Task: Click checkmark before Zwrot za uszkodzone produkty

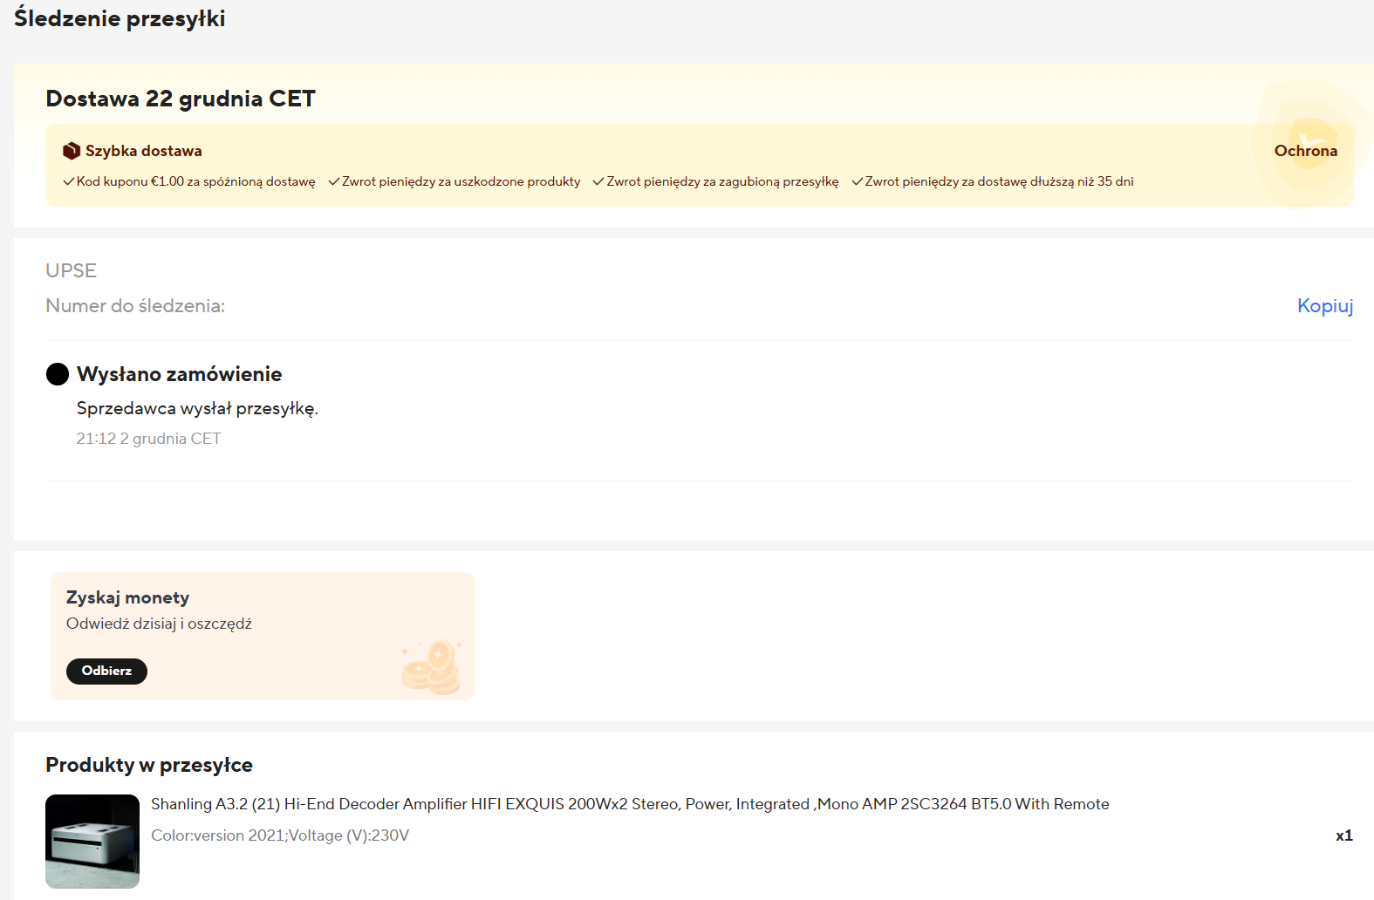Action: click(x=334, y=181)
